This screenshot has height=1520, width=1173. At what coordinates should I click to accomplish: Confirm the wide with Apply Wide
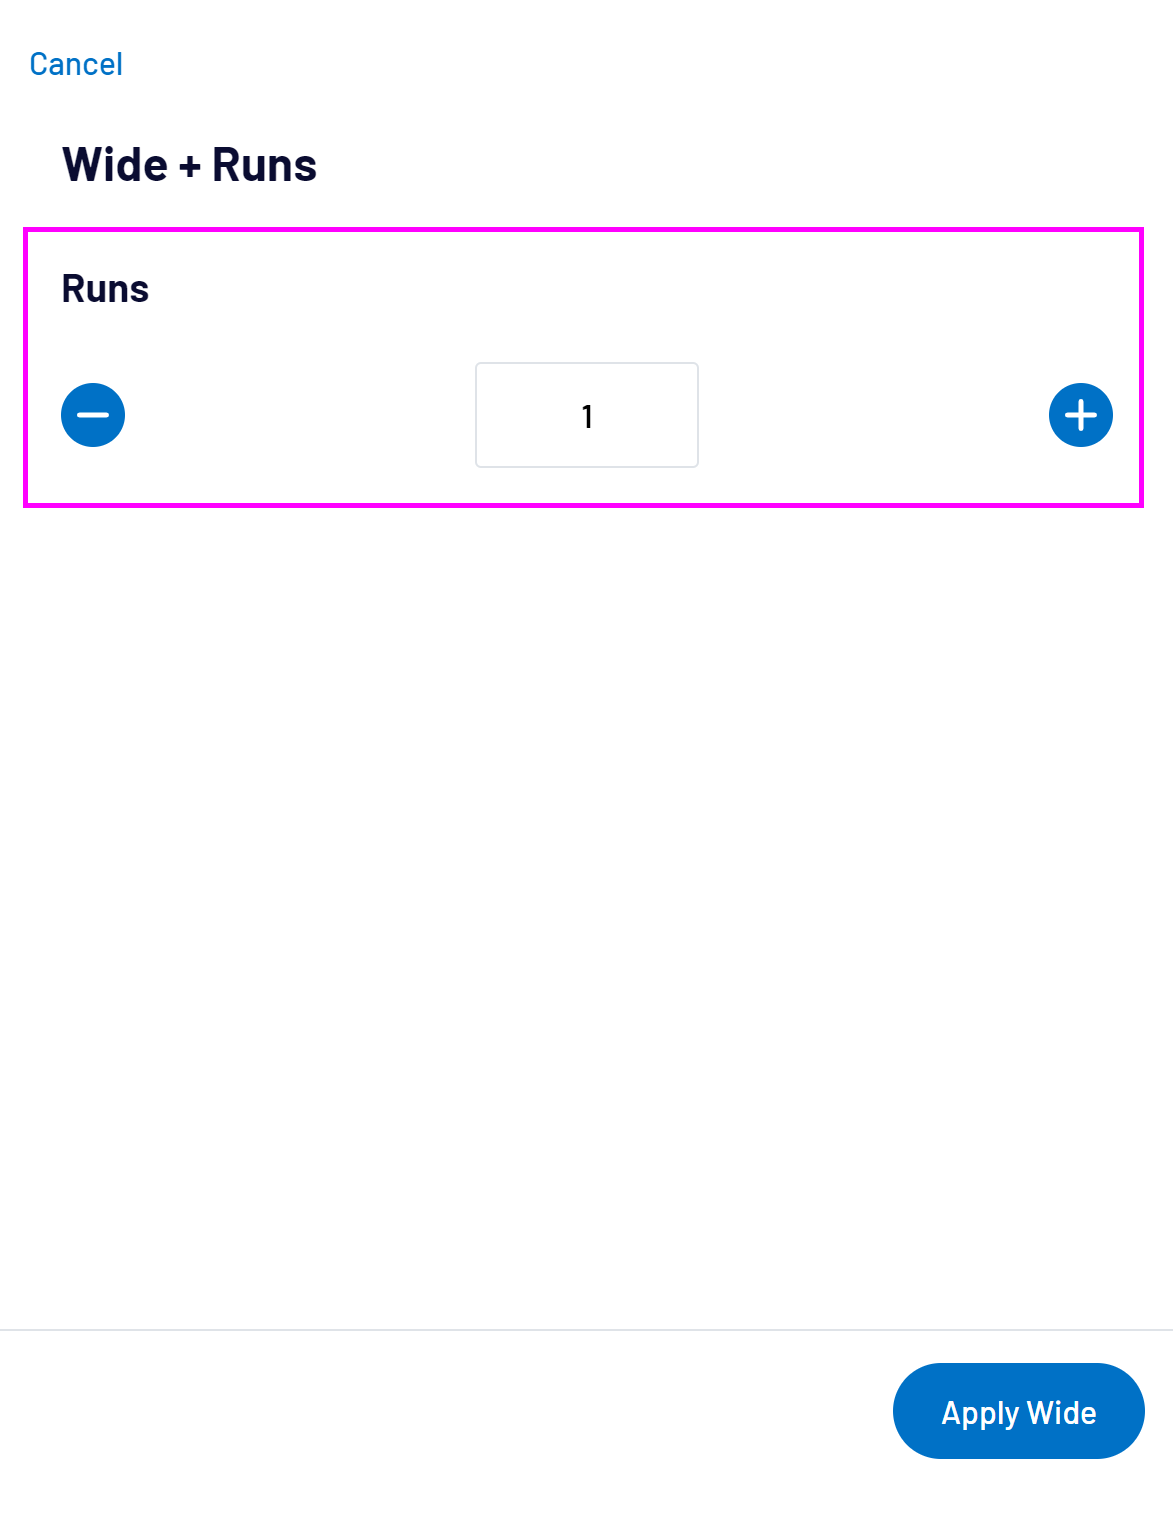(1018, 1411)
